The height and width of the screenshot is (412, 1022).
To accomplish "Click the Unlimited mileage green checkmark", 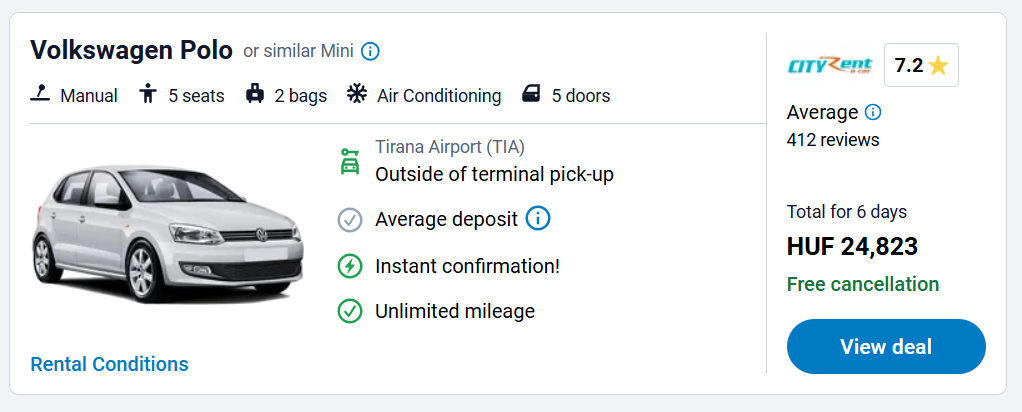I will click(349, 311).
